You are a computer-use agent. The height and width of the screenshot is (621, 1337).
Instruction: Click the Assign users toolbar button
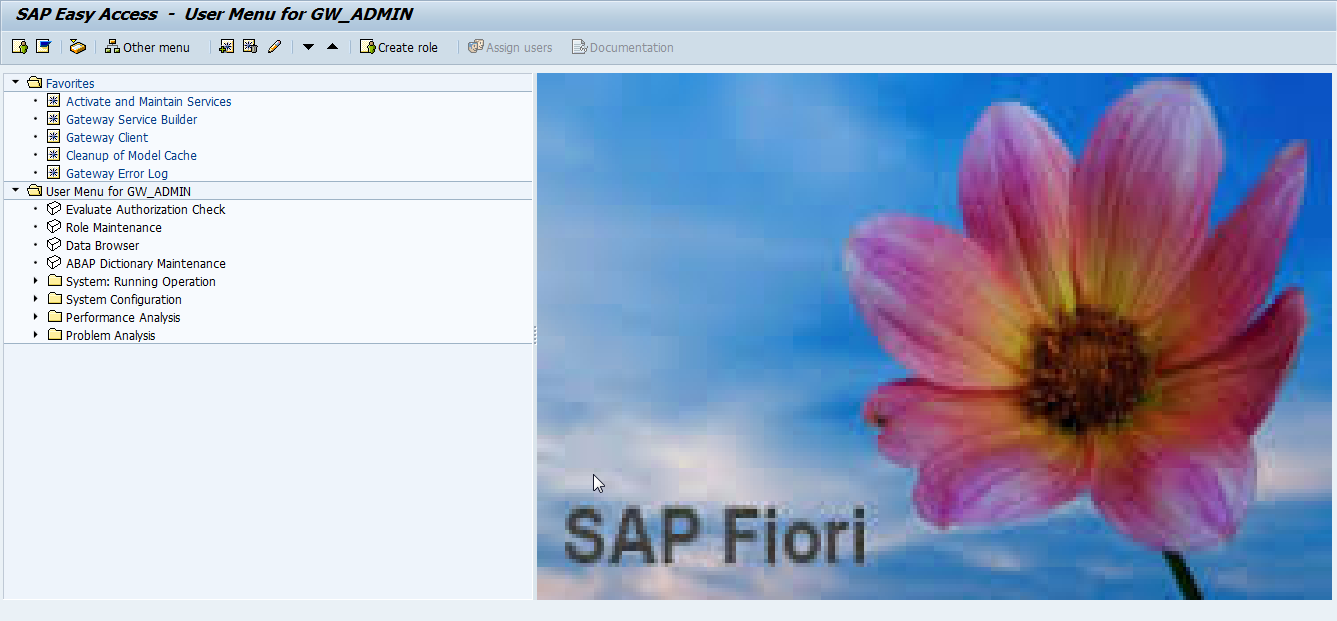[x=510, y=47]
